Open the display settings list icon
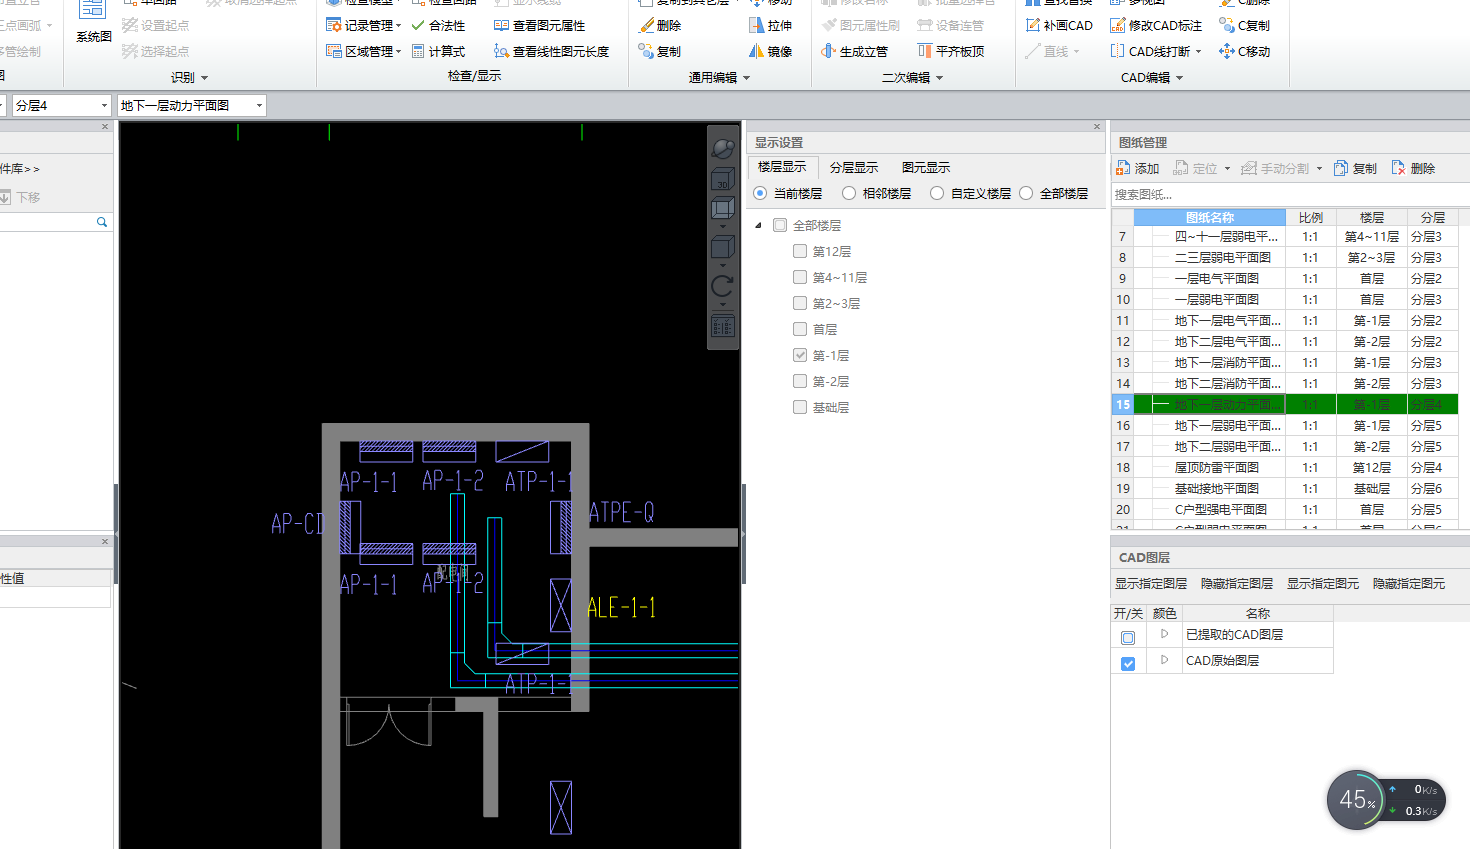 (723, 326)
